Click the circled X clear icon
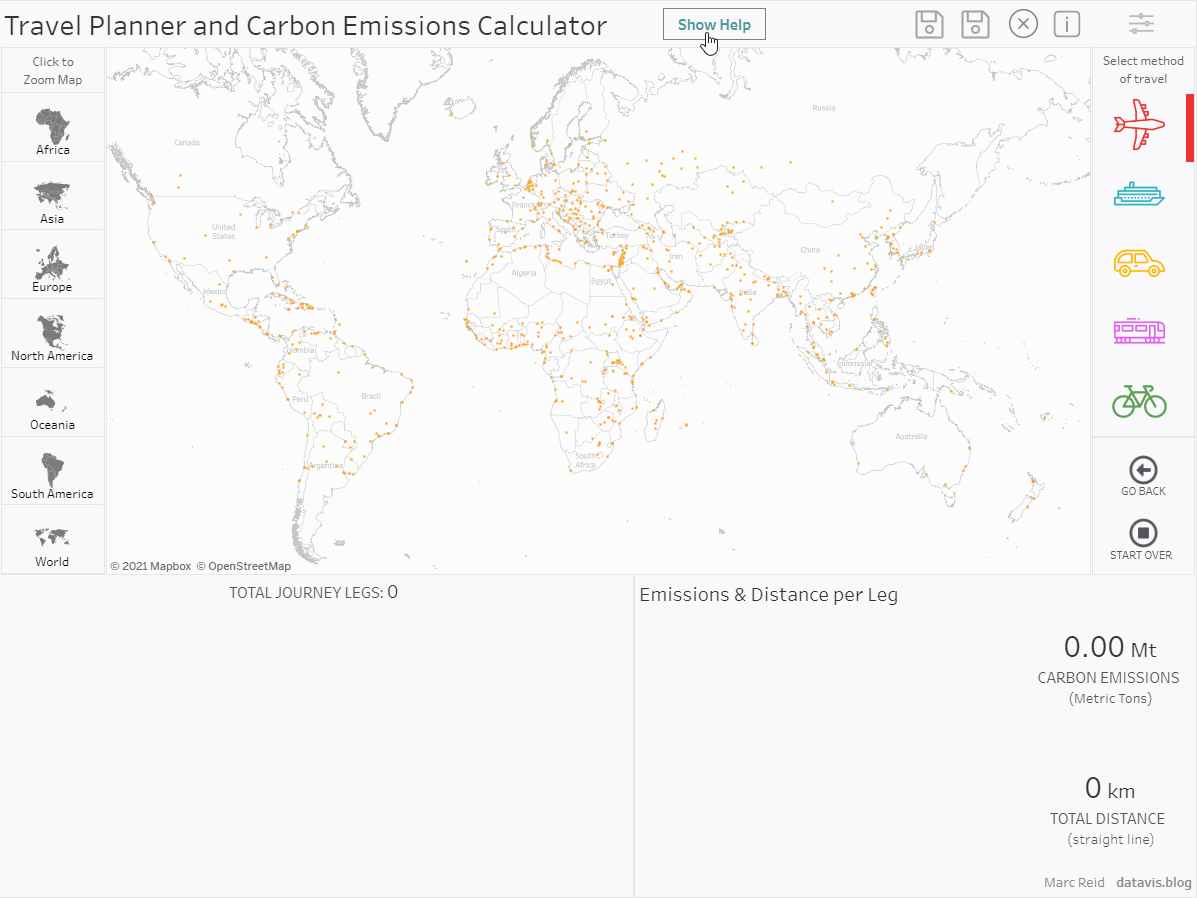Image resolution: width=1197 pixels, height=898 pixels. (x=1023, y=24)
